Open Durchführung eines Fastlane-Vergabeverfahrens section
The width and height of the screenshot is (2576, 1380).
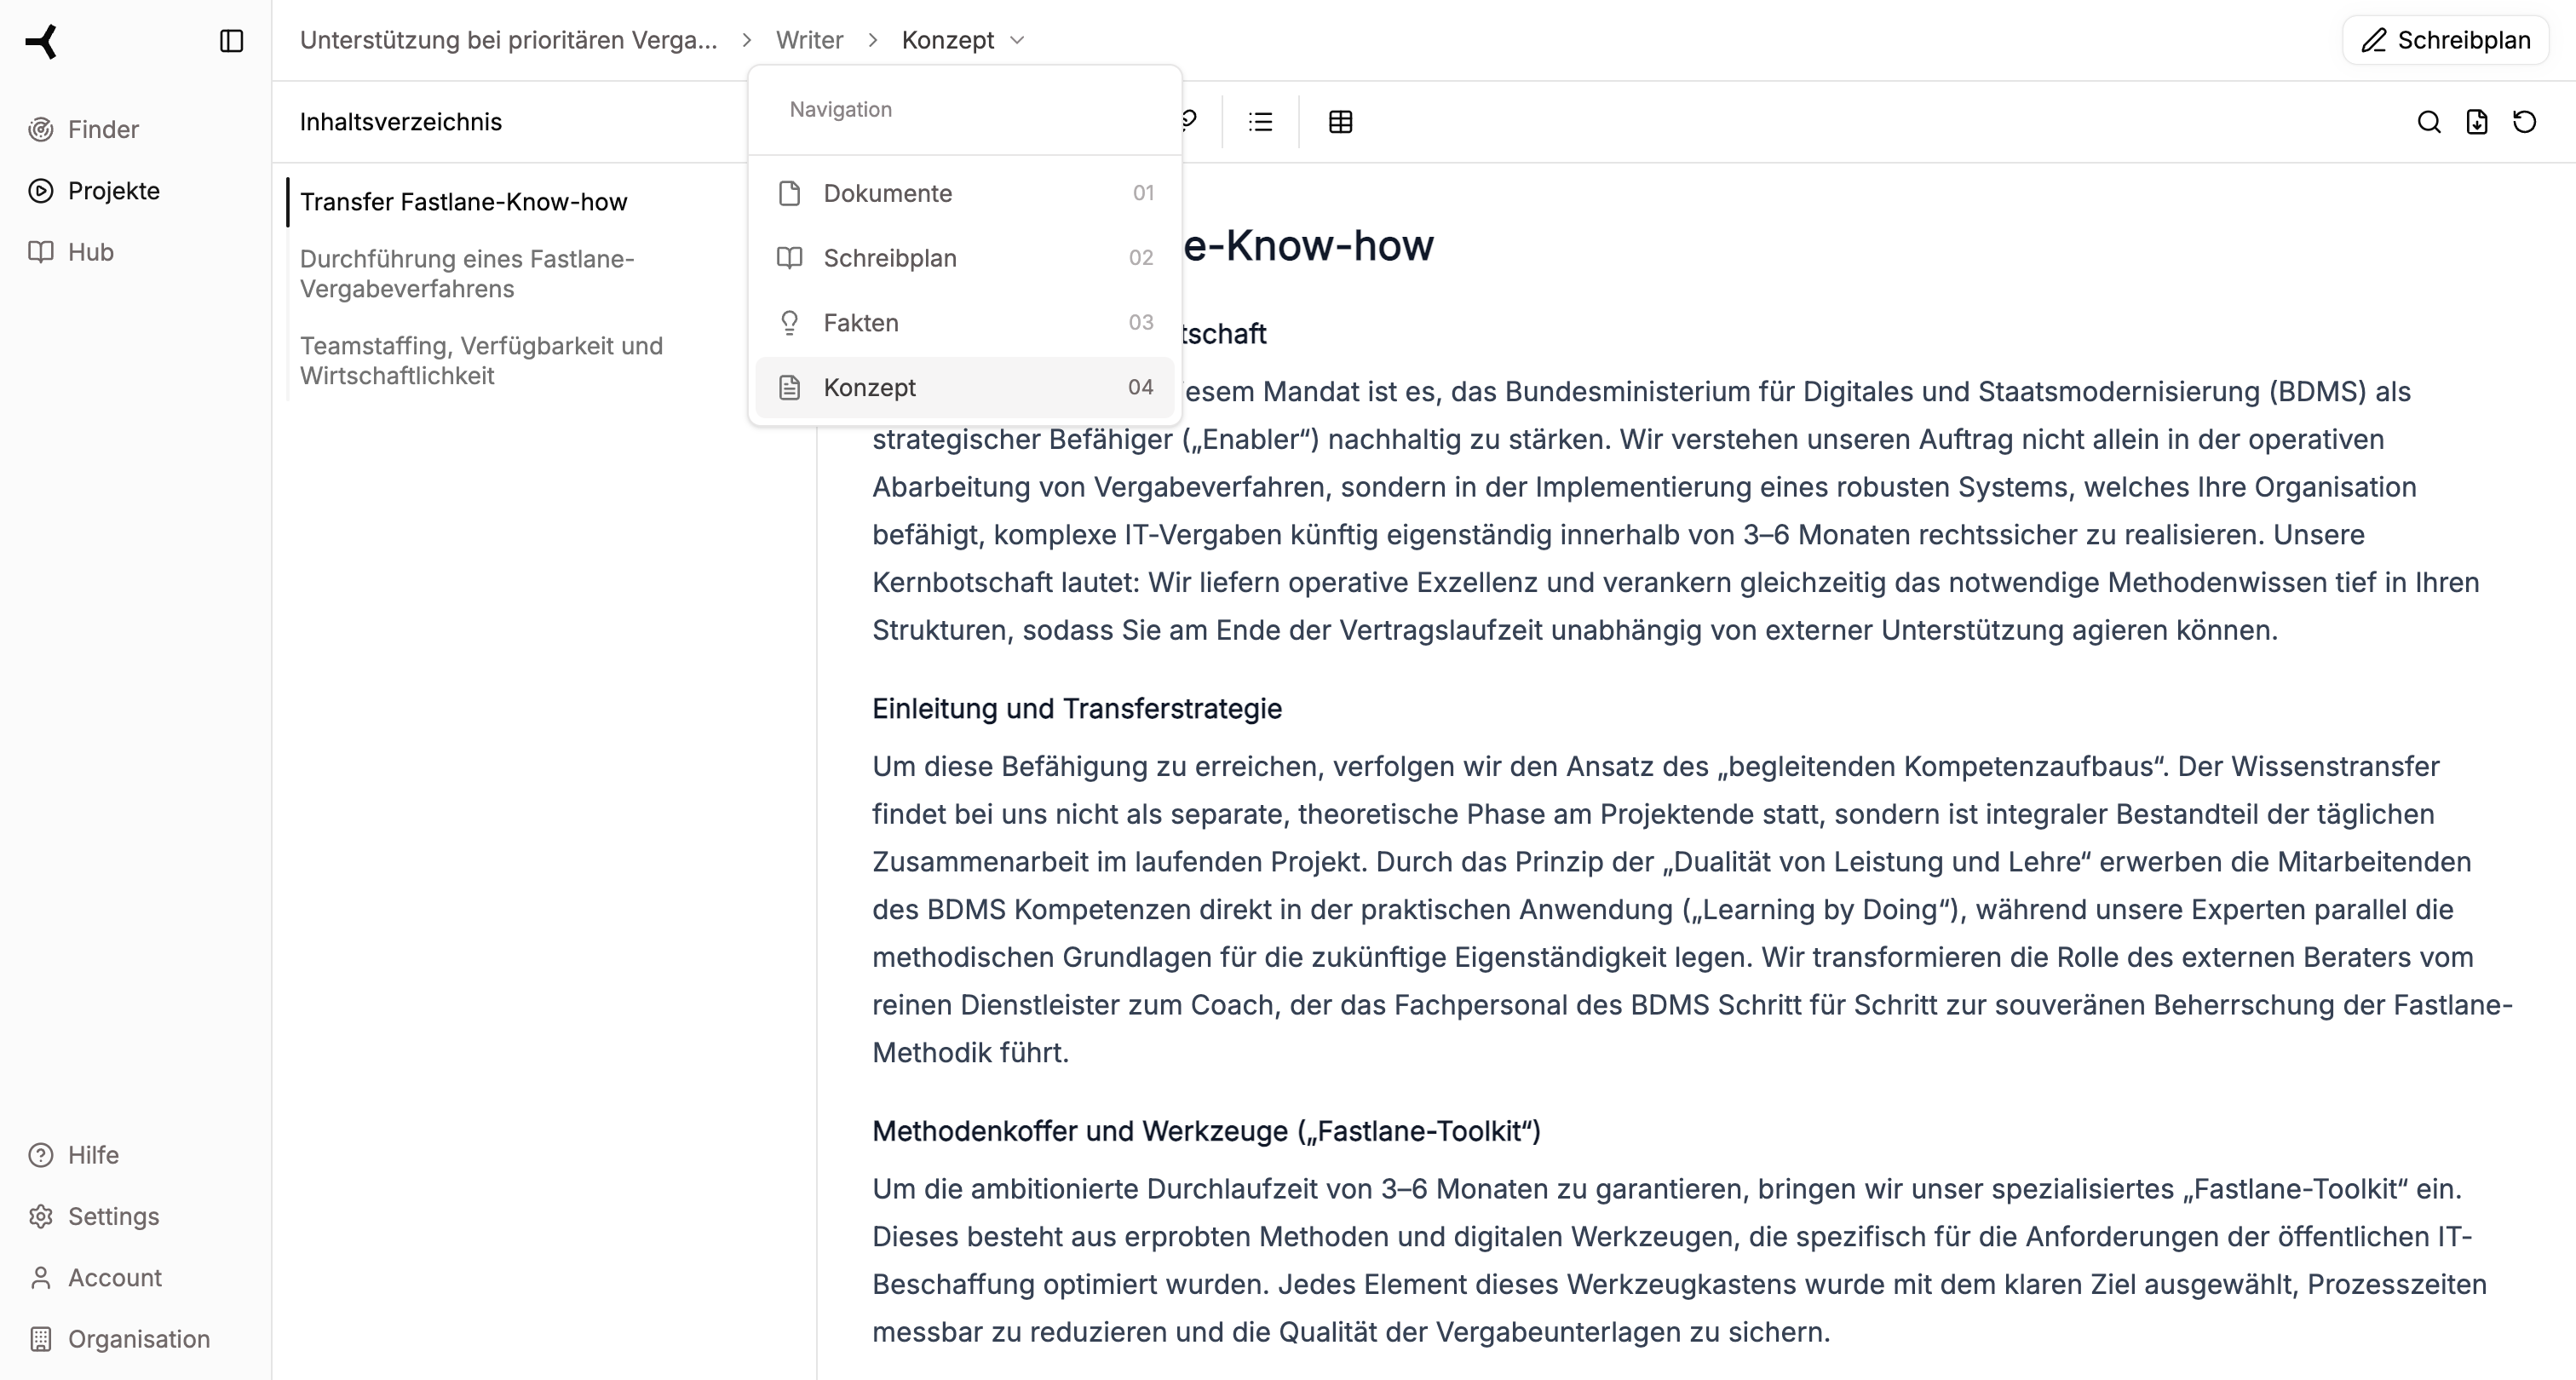pyautogui.click(x=466, y=274)
